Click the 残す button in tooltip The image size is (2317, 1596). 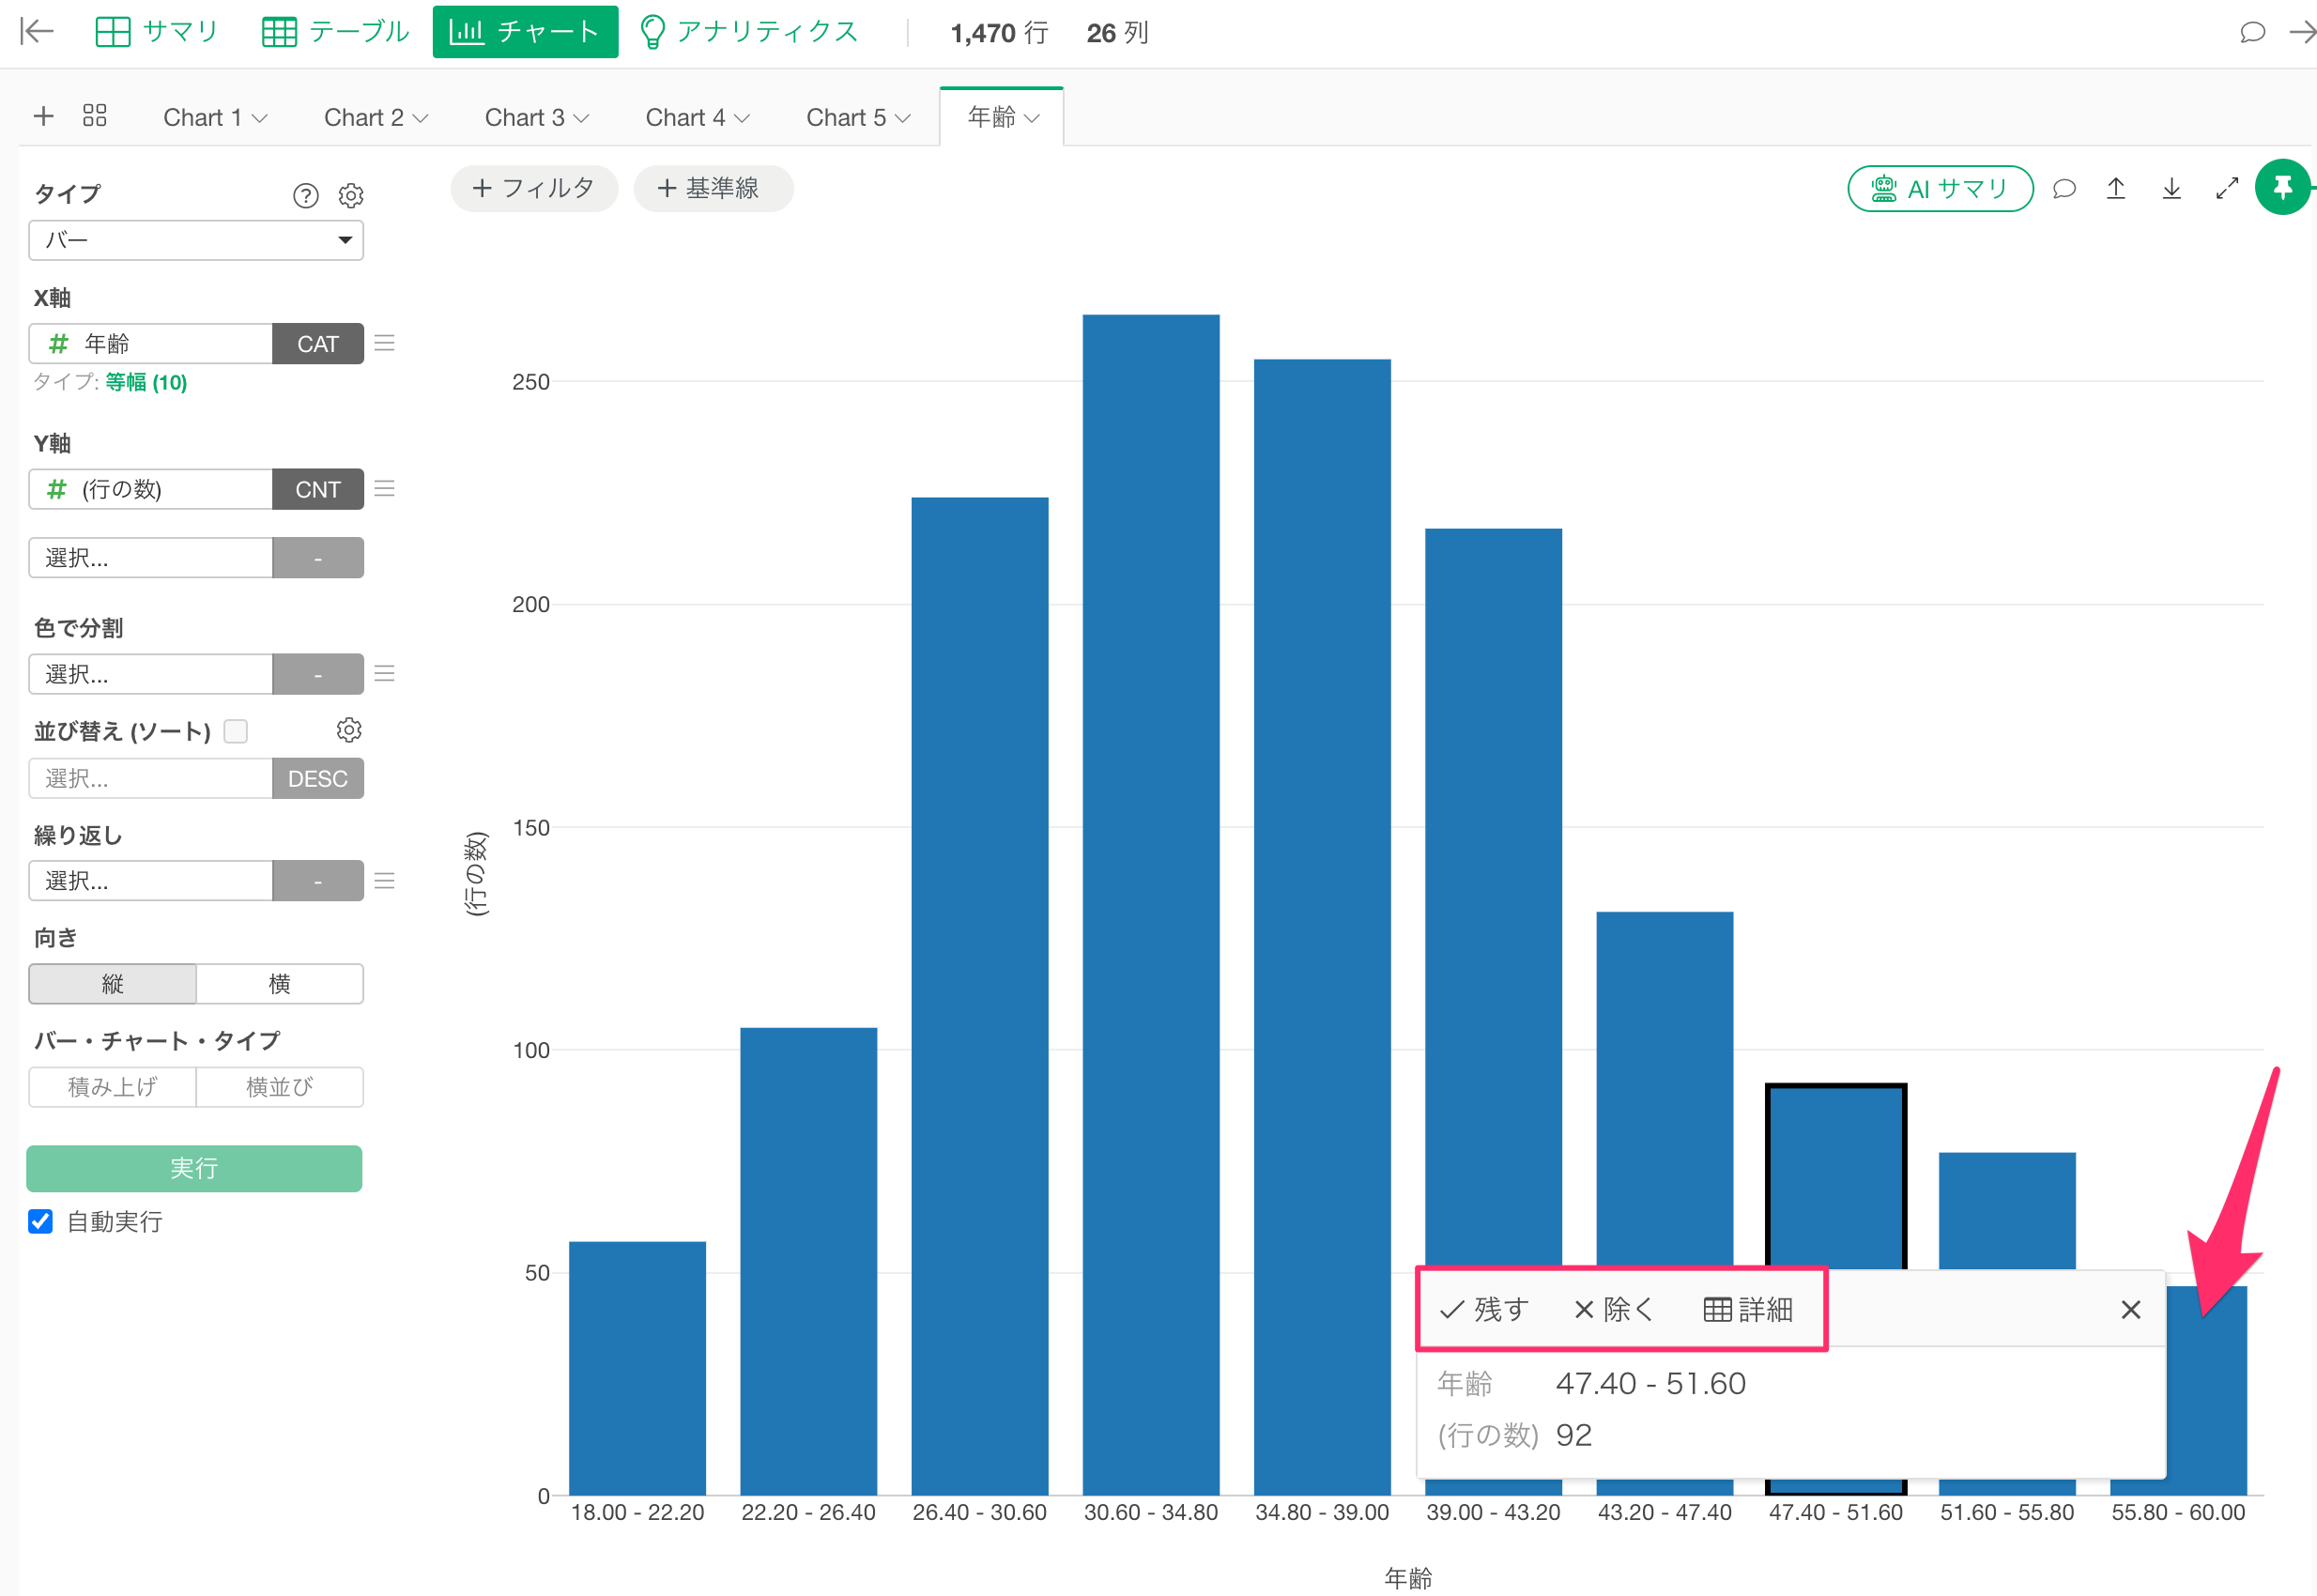click(1484, 1309)
